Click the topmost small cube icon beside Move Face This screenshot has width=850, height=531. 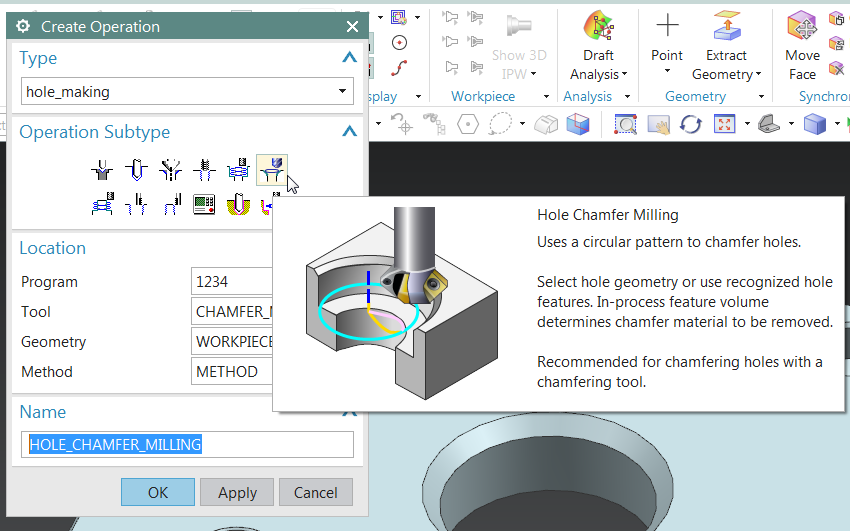836,19
